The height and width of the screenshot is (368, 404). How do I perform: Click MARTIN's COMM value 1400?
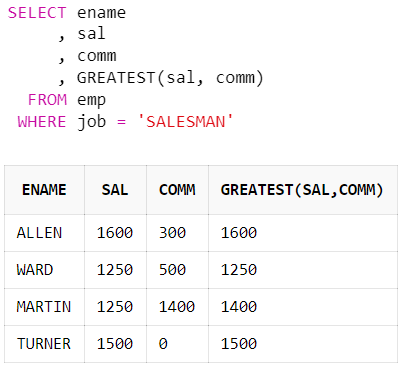tap(177, 307)
